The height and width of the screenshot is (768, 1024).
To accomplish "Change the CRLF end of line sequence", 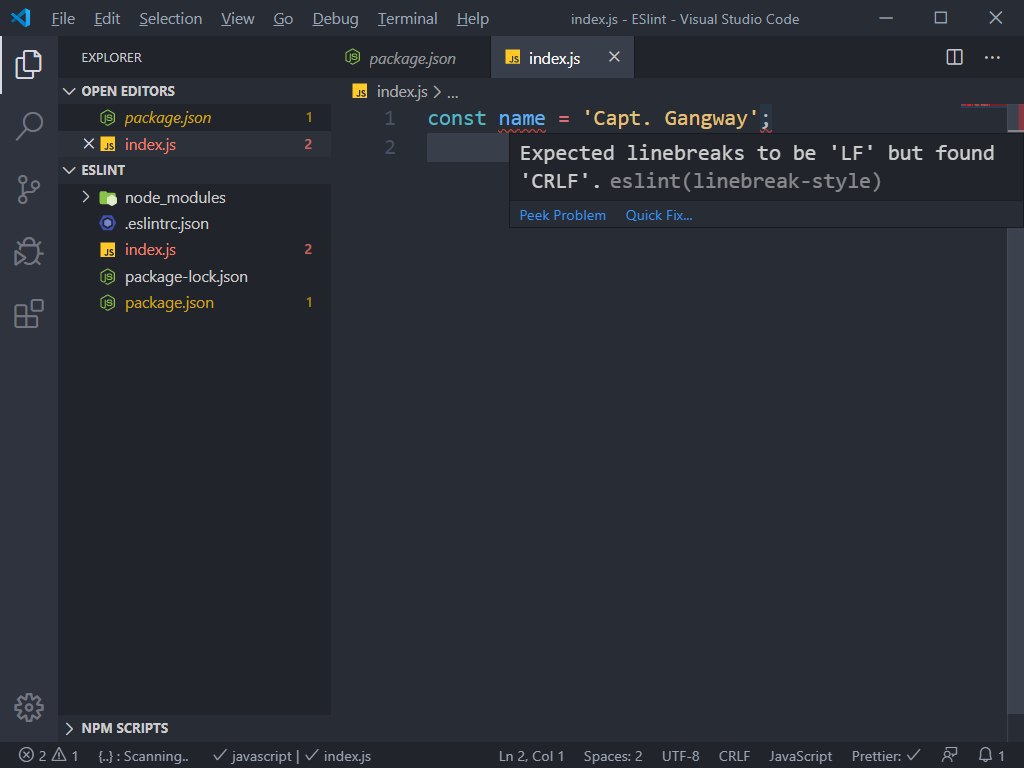I will pos(734,756).
